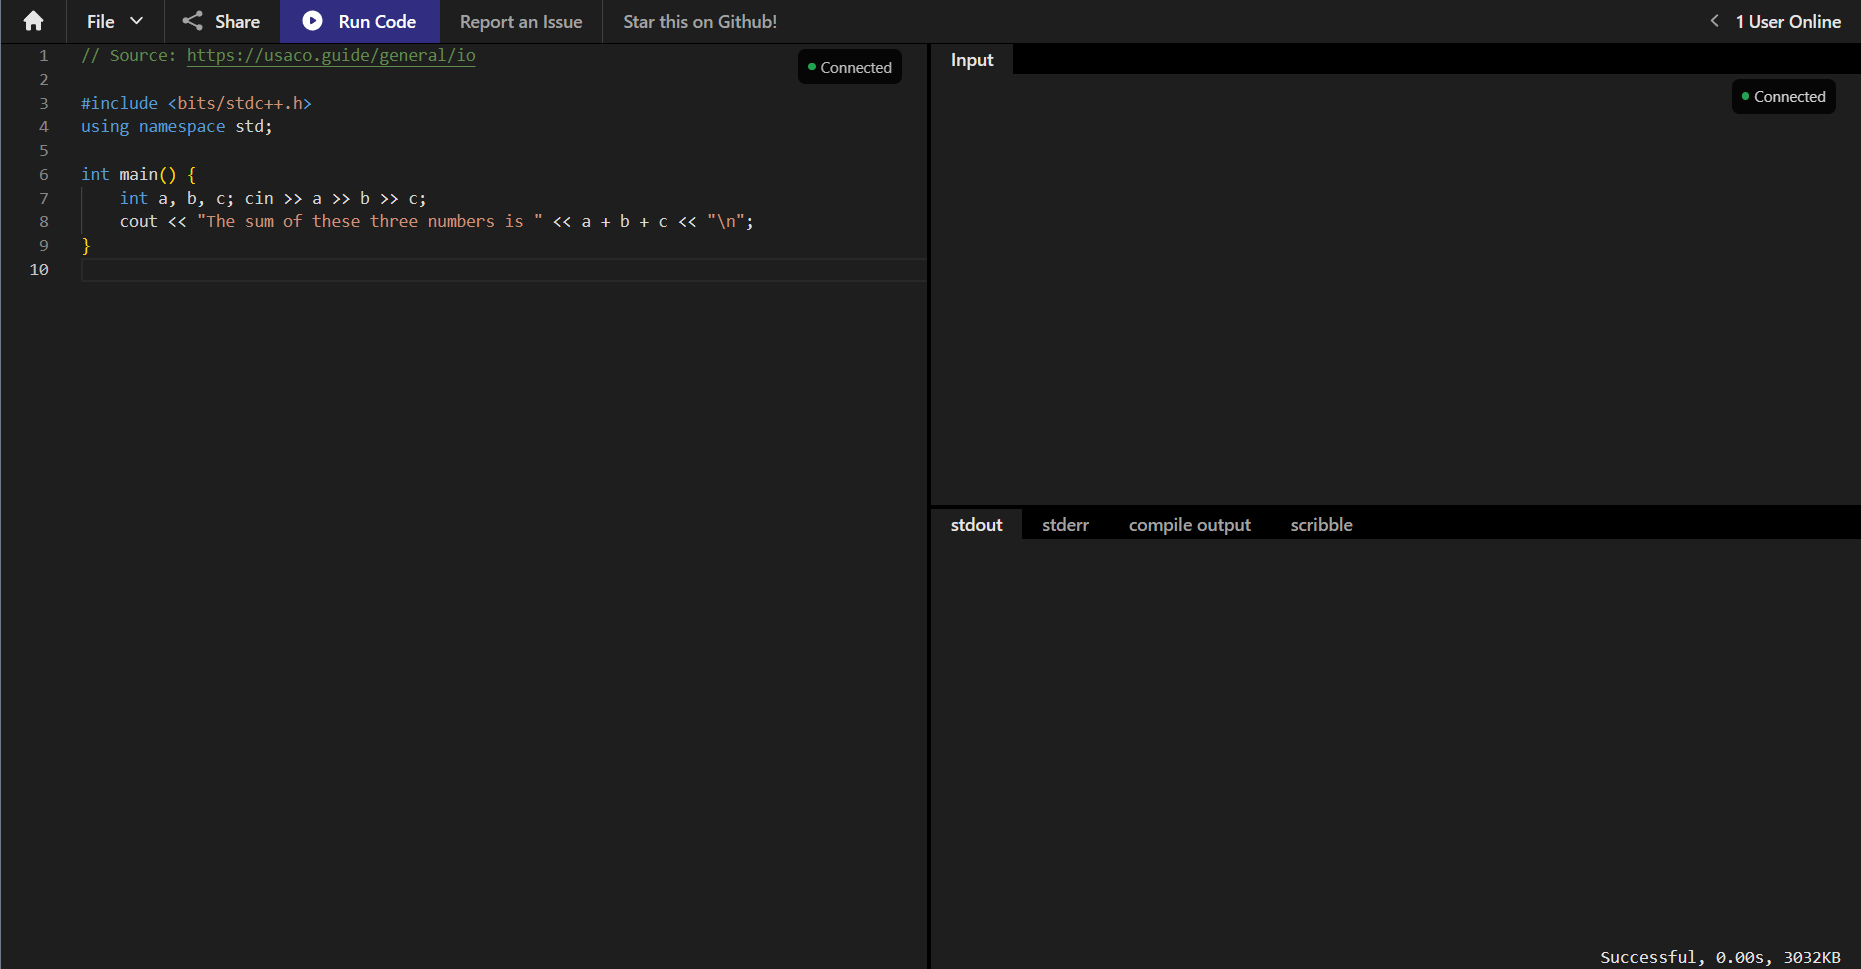
Task: Click line 10 in the code editor
Action: click(x=400, y=269)
